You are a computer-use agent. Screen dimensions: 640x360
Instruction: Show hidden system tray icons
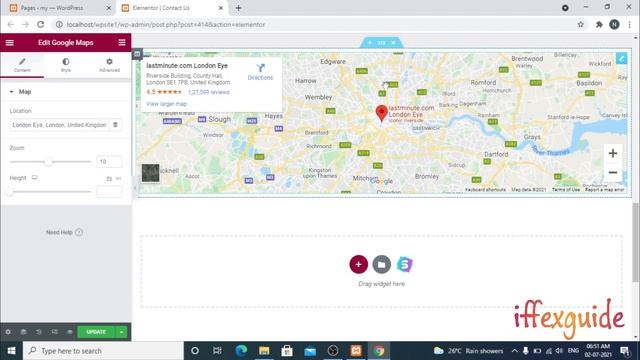click(x=514, y=351)
